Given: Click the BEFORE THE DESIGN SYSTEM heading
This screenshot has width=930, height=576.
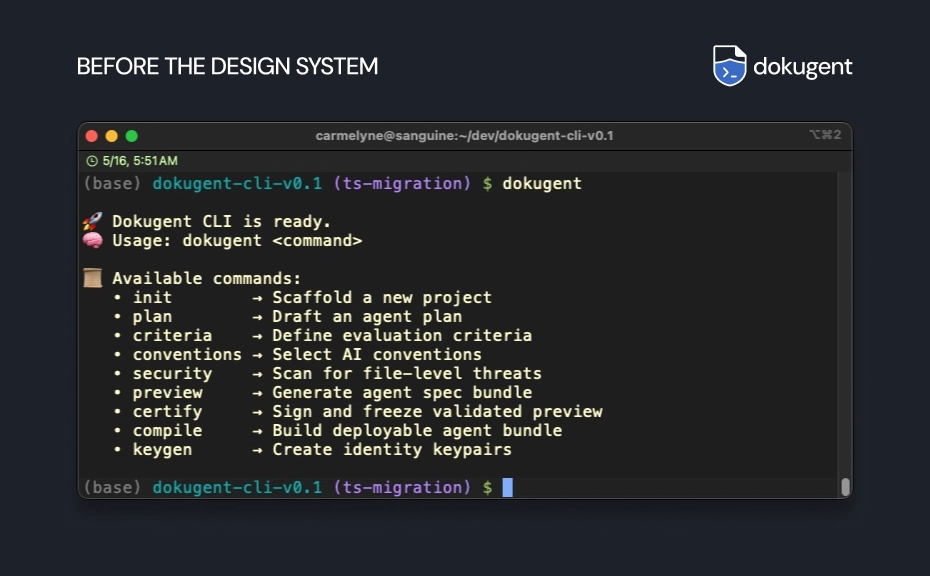Looking at the screenshot, I should (227, 66).
